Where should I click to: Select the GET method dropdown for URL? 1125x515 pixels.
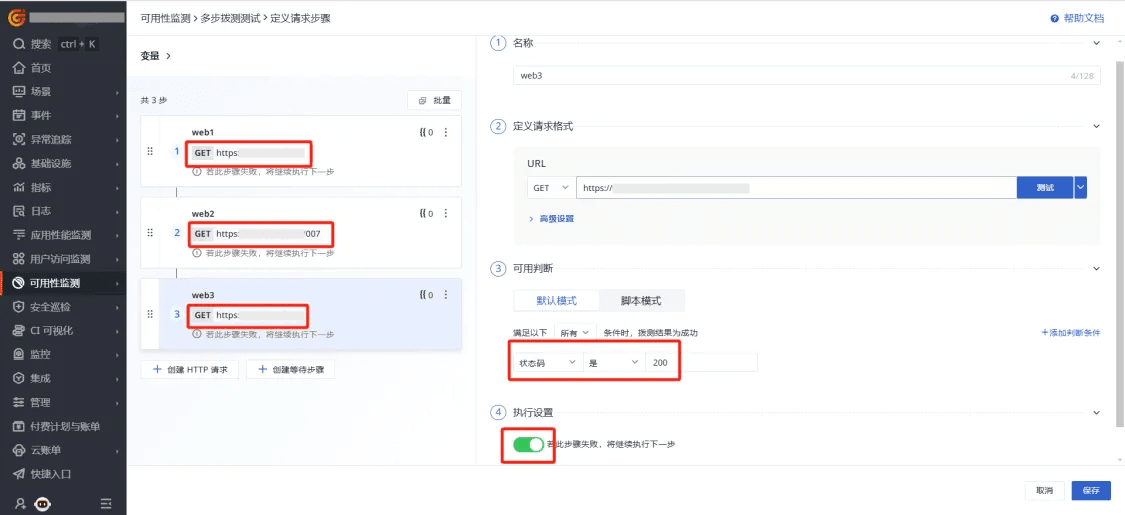tap(551, 187)
